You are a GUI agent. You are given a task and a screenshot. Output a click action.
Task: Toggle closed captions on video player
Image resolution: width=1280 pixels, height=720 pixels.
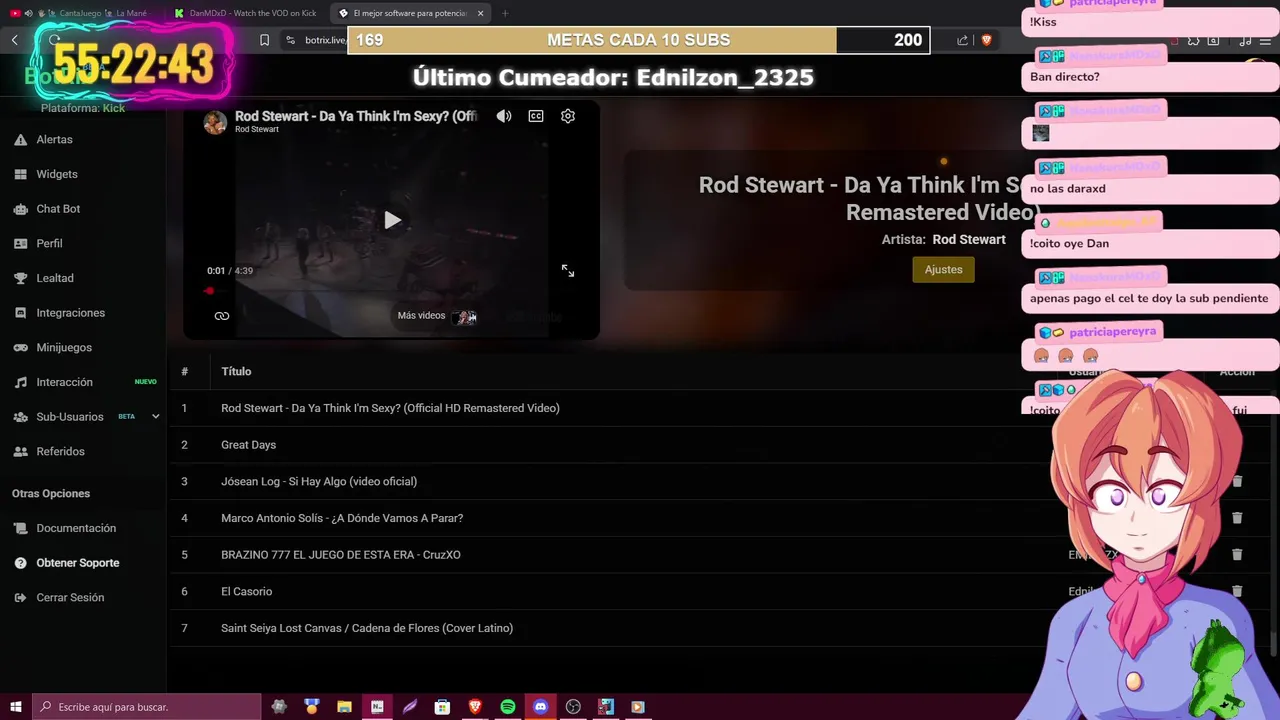tap(536, 116)
